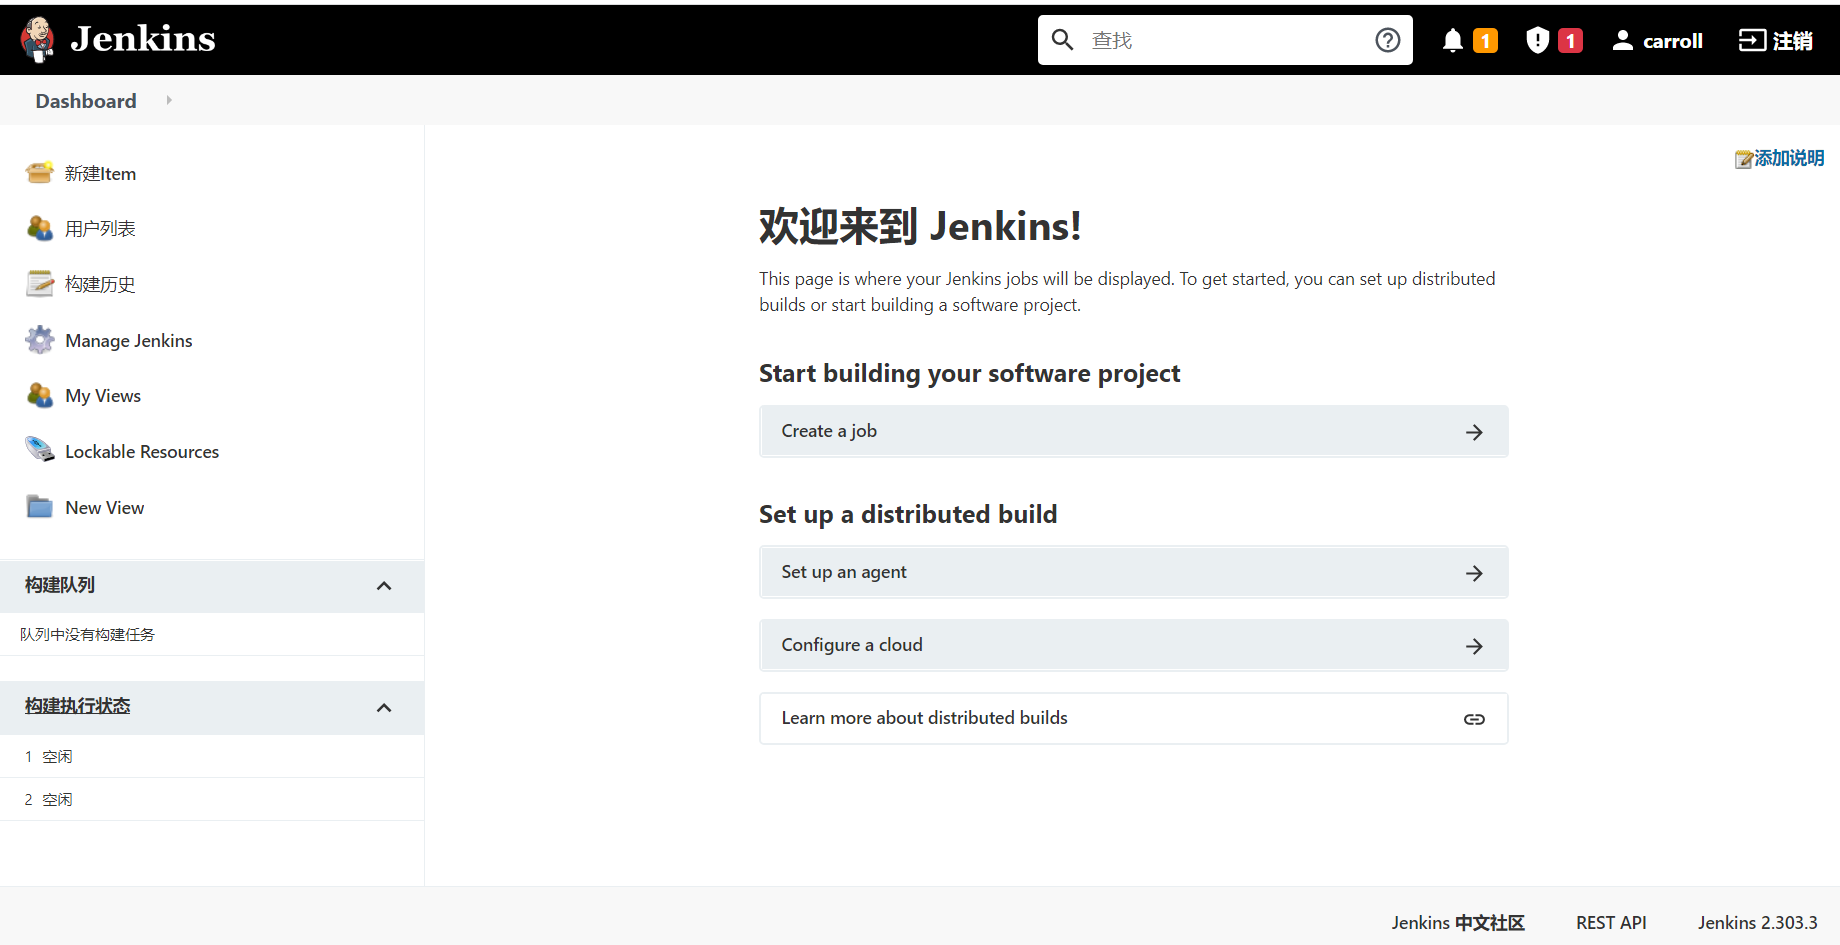Click the New View folder icon

coord(40,506)
